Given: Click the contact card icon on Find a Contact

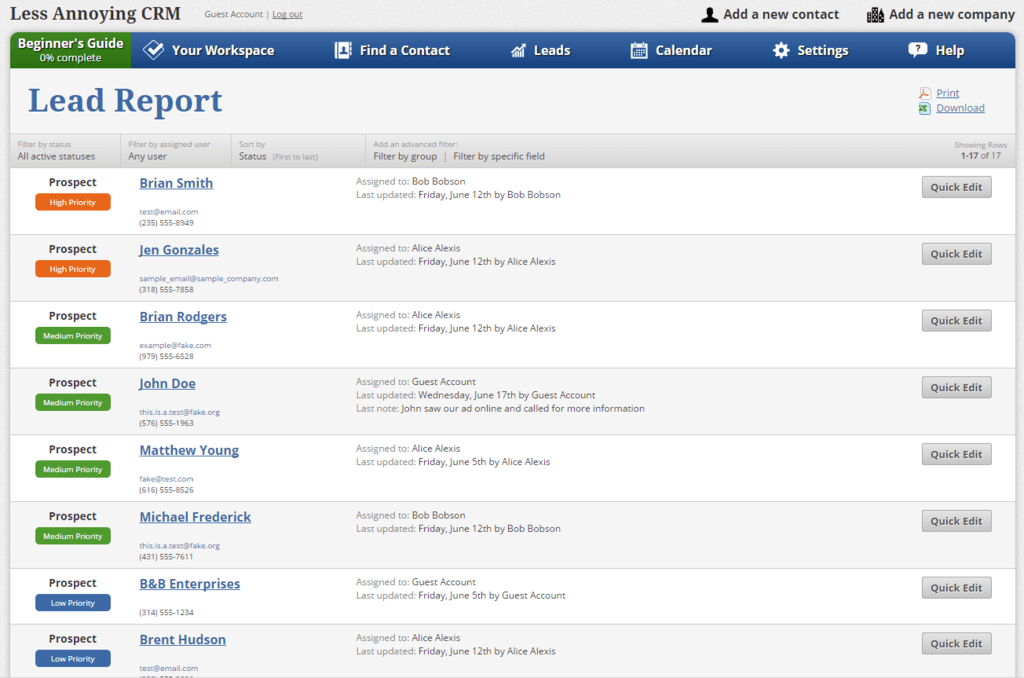Looking at the screenshot, I should [344, 49].
